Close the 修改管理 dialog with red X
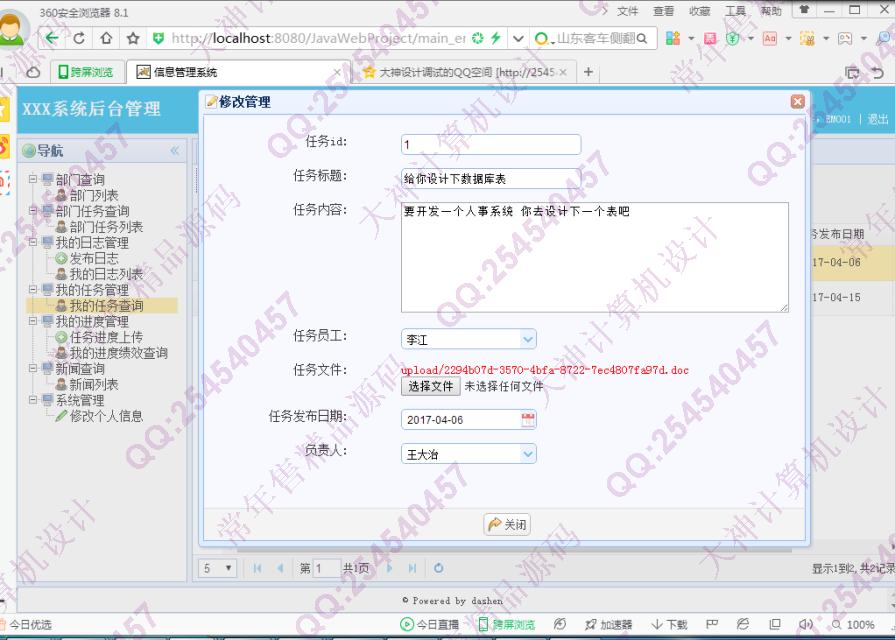Viewport: 895px width, 640px height. pyautogui.click(x=797, y=102)
